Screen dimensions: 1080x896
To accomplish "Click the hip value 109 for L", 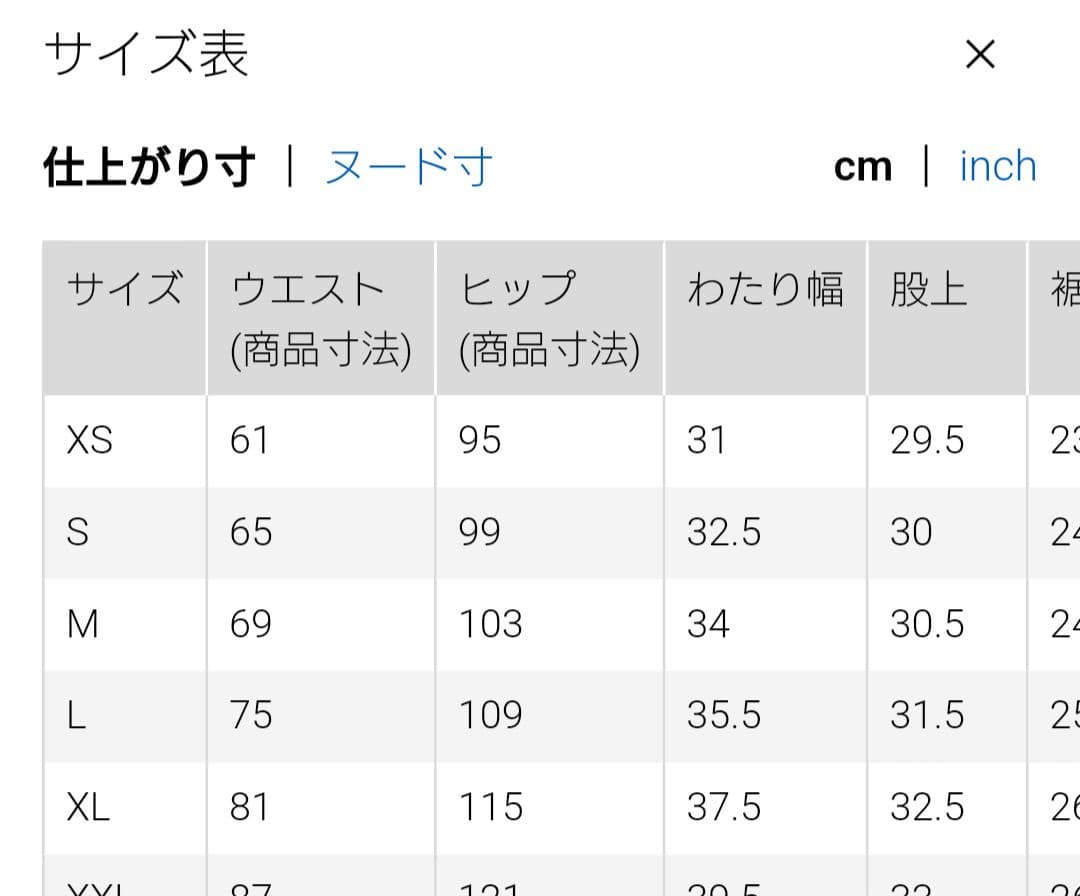I will pos(490,715).
